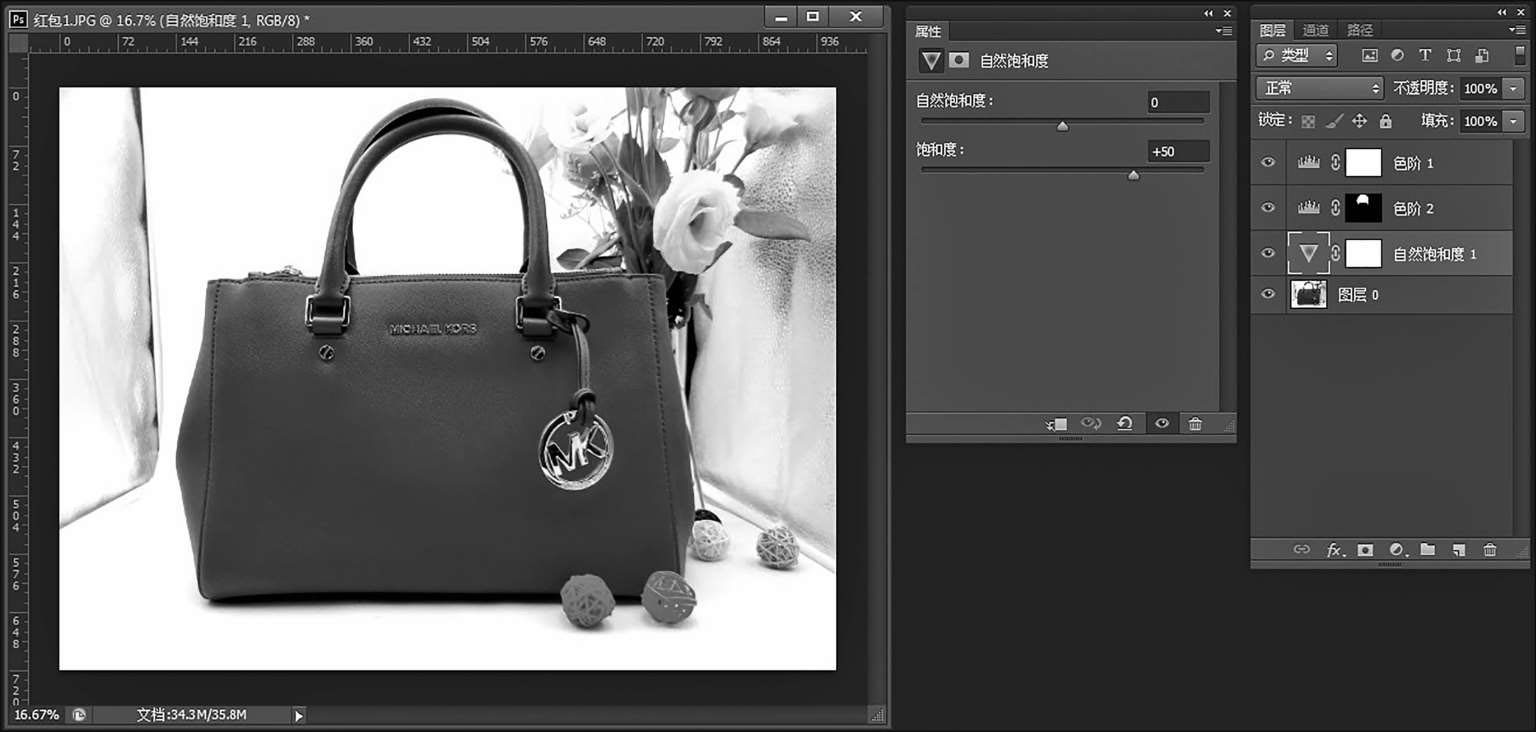Image resolution: width=1536 pixels, height=732 pixels.
Task: Select the 自然饱和度 1 layer name
Action: (x=1435, y=254)
